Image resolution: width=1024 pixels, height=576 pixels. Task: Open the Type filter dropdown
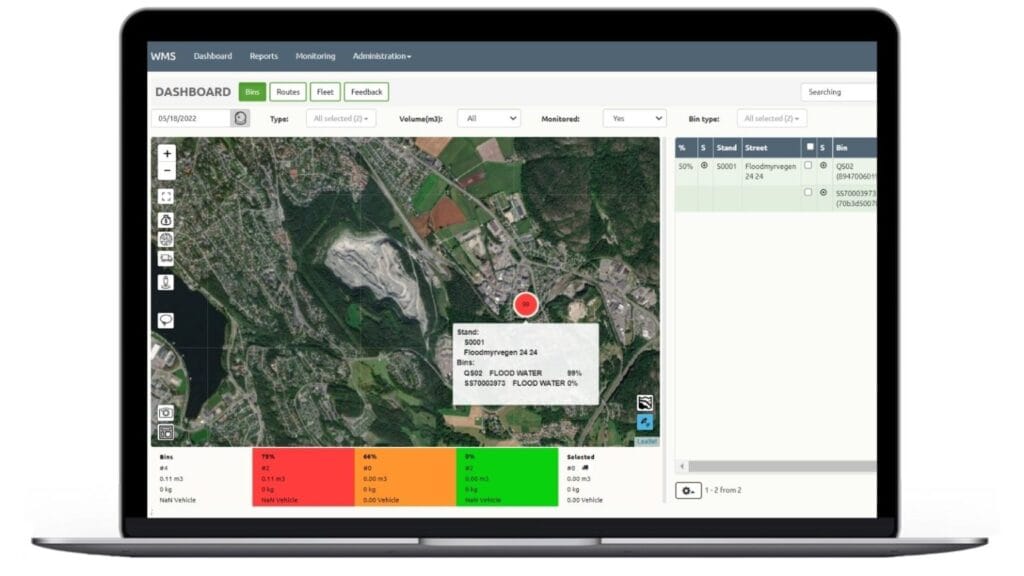pyautogui.click(x=341, y=118)
